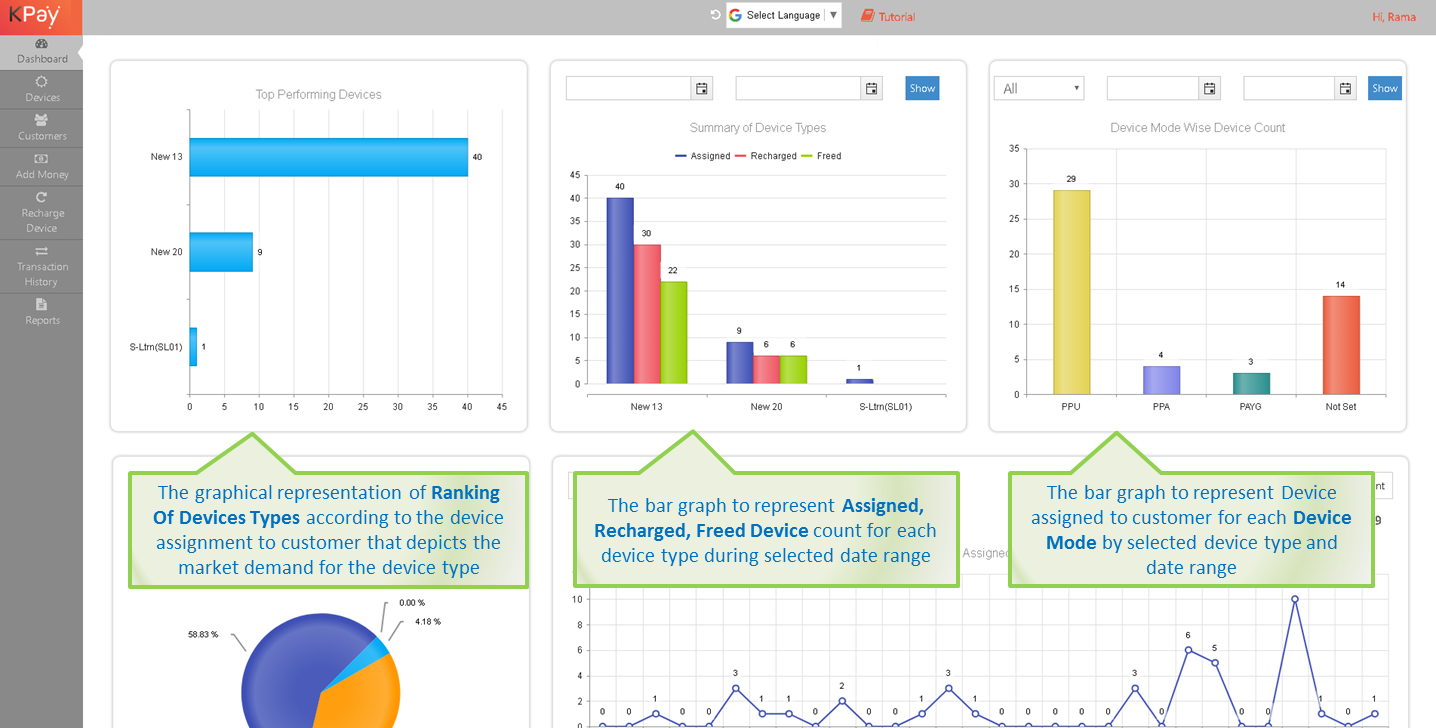Click the Google G logo icon
Viewport: 1436px width, 728px height.
click(736, 15)
